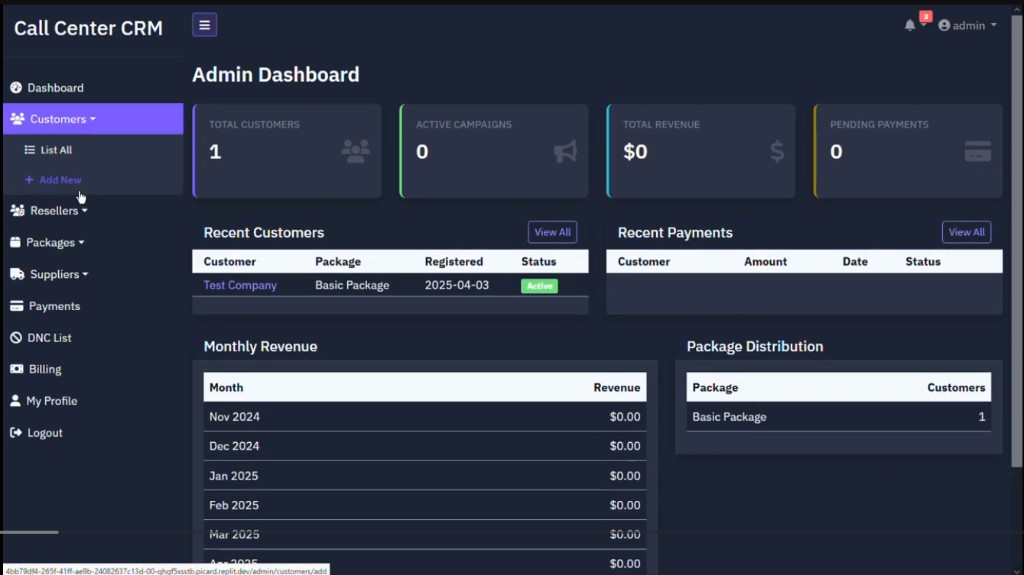Viewport: 1024px width, 575px height.
Task: Expand the Suppliers submenu caret
Action: point(85,274)
